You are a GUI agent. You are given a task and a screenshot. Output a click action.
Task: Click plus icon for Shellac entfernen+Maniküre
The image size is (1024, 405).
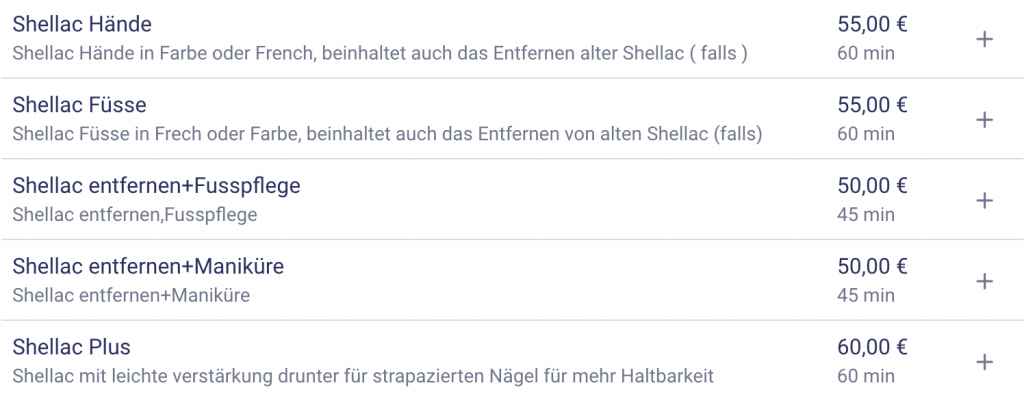[x=984, y=281]
